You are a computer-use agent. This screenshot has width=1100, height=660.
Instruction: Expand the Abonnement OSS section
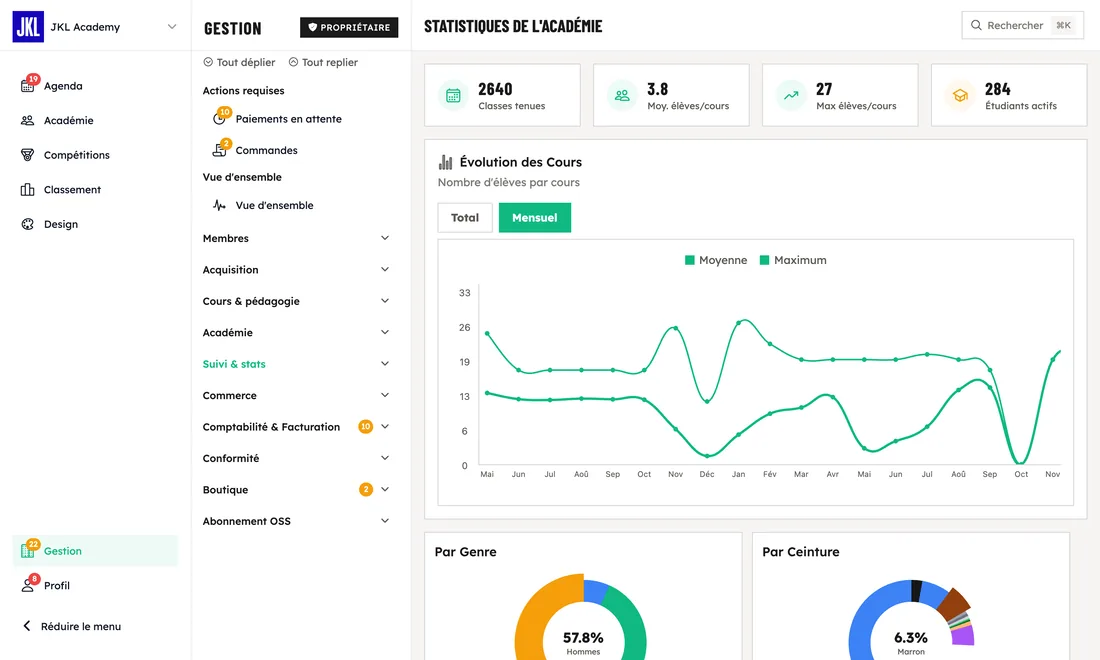pos(295,521)
